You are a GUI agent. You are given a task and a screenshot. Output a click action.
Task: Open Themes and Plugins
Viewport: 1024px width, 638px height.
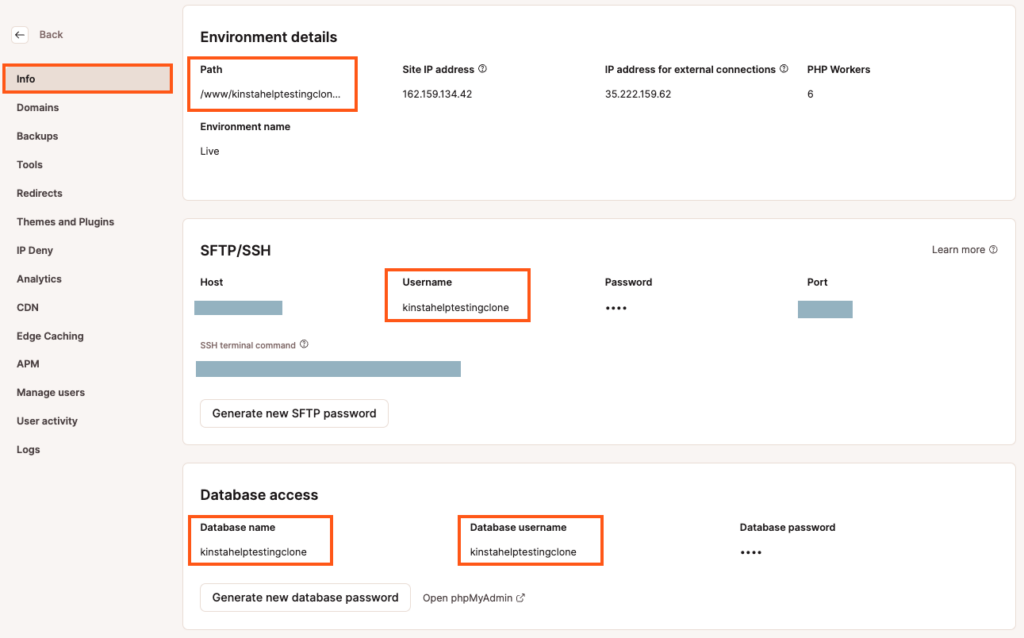(x=65, y=221)
